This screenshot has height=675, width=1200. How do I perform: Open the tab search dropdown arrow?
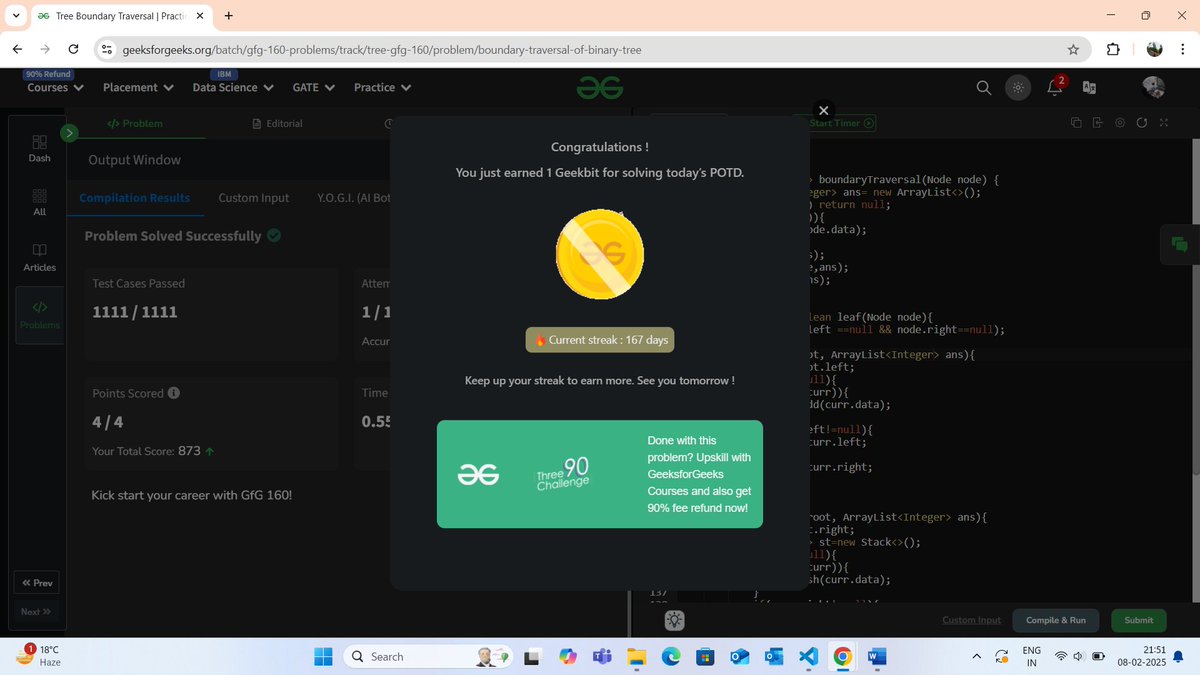click(16, 16)
